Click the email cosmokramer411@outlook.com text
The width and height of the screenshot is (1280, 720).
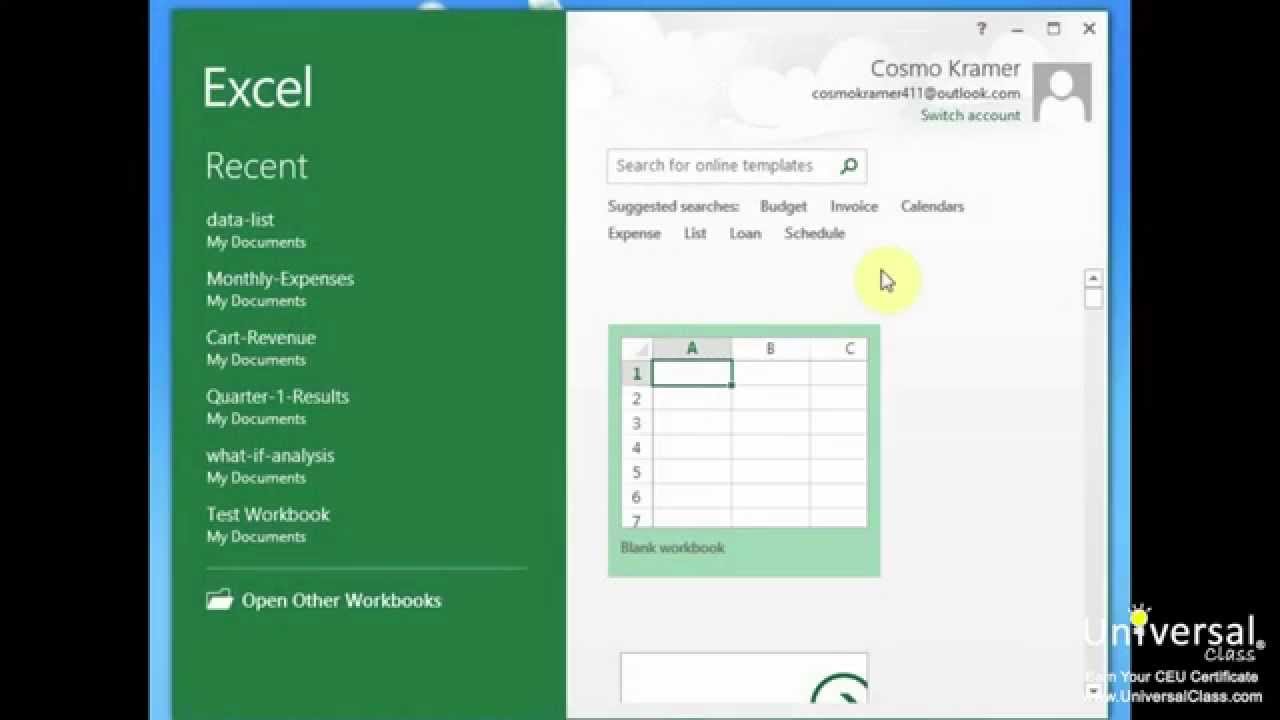tap(916, 93)
